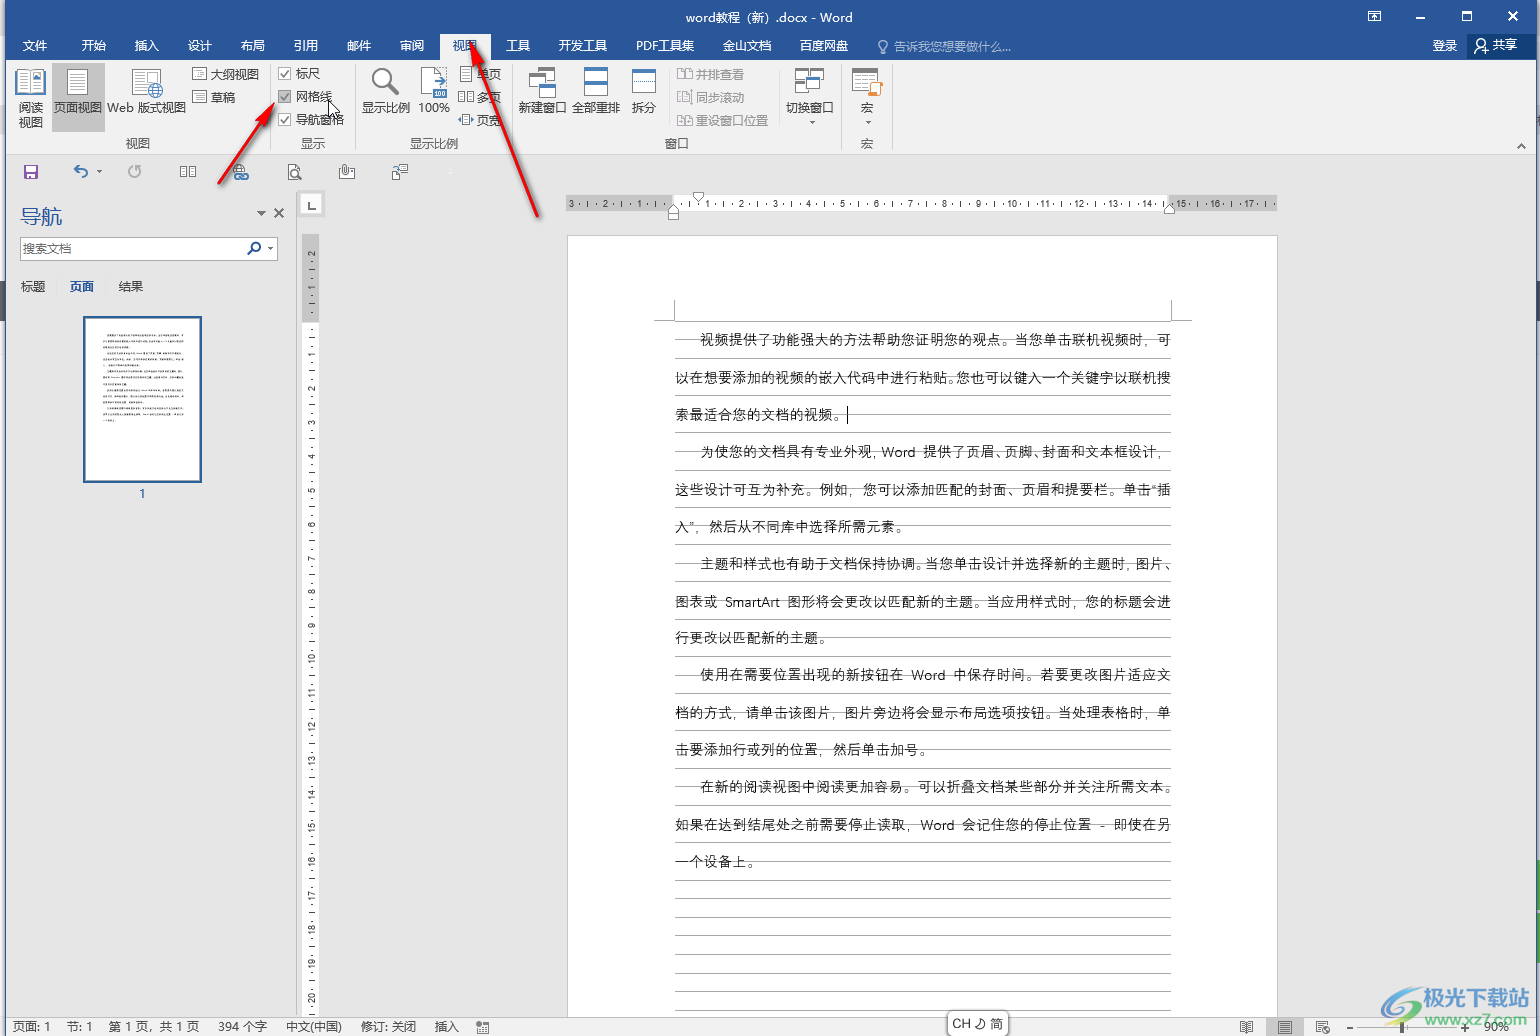Screen dimensions: 1540x1036
Task: Click web layout icon in status bar
Action: [x=1323, y=1027]
